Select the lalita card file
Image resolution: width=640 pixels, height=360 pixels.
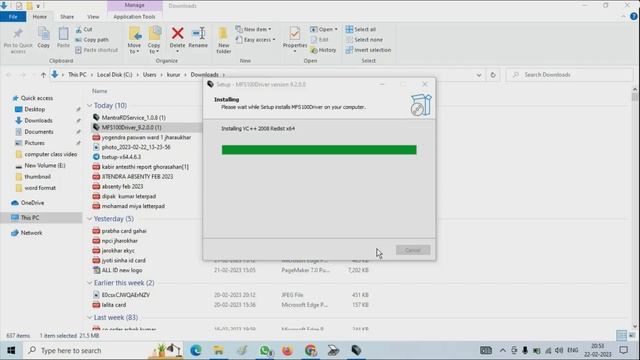coord(114,305)
